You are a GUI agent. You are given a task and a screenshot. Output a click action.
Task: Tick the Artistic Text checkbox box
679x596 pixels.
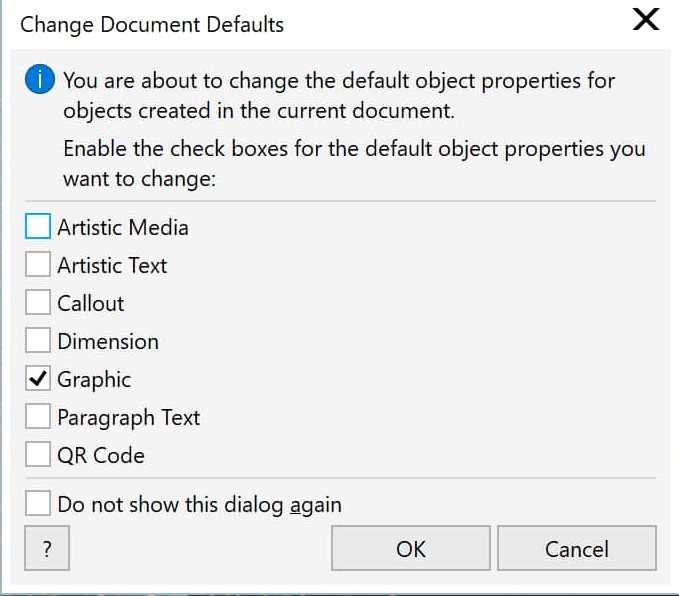[38, 264]
